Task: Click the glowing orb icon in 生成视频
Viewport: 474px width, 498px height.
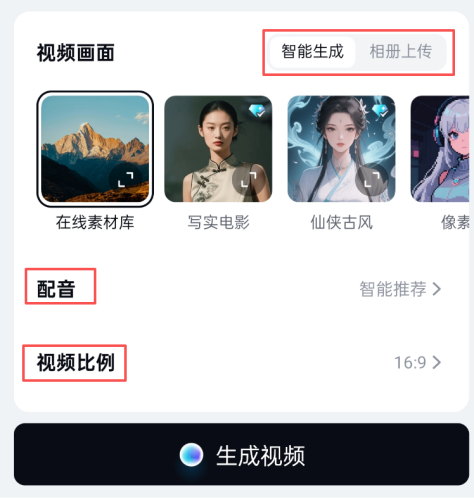Action: [191, 455]
